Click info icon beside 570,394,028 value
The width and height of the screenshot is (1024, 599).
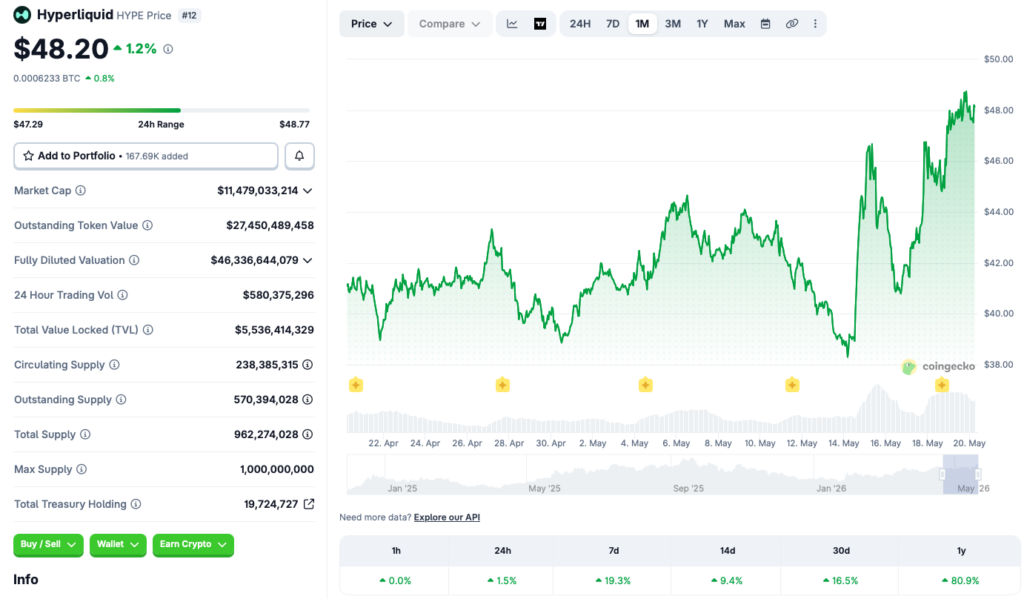point(308,400)
